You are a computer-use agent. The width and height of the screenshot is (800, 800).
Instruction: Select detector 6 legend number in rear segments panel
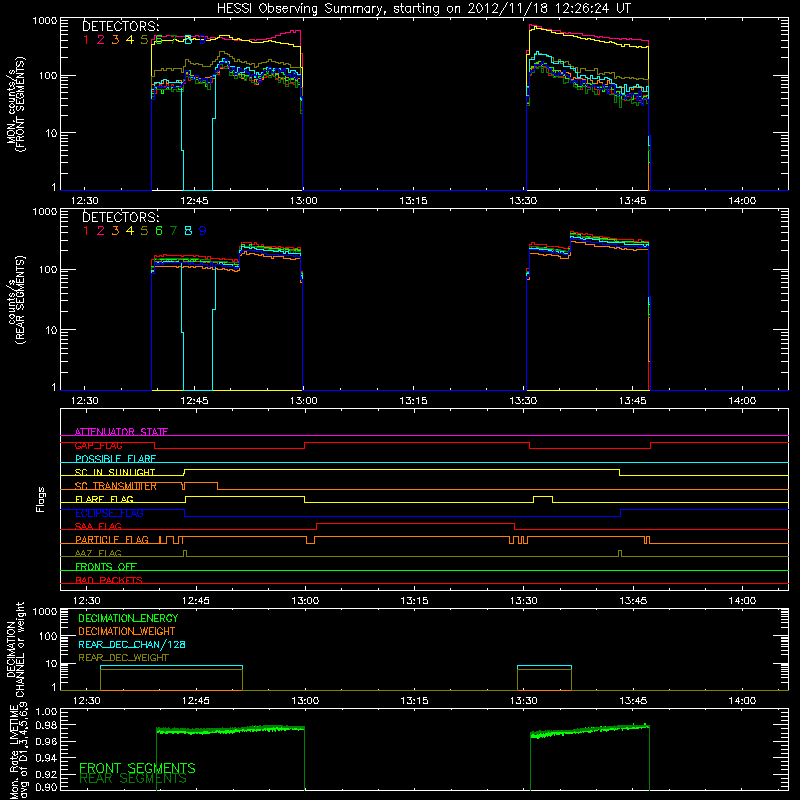pyautogui.click(x=159, y=231)
